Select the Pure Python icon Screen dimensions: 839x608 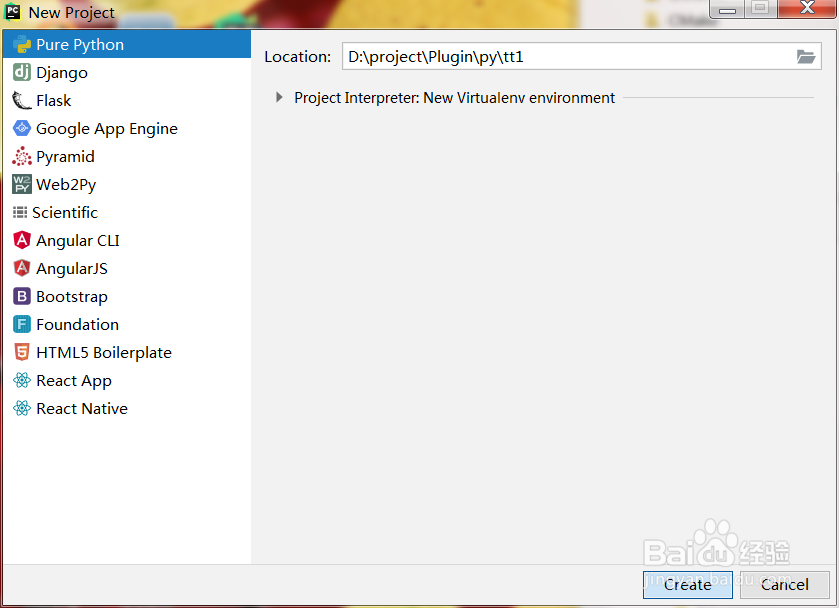coord(22,44)
